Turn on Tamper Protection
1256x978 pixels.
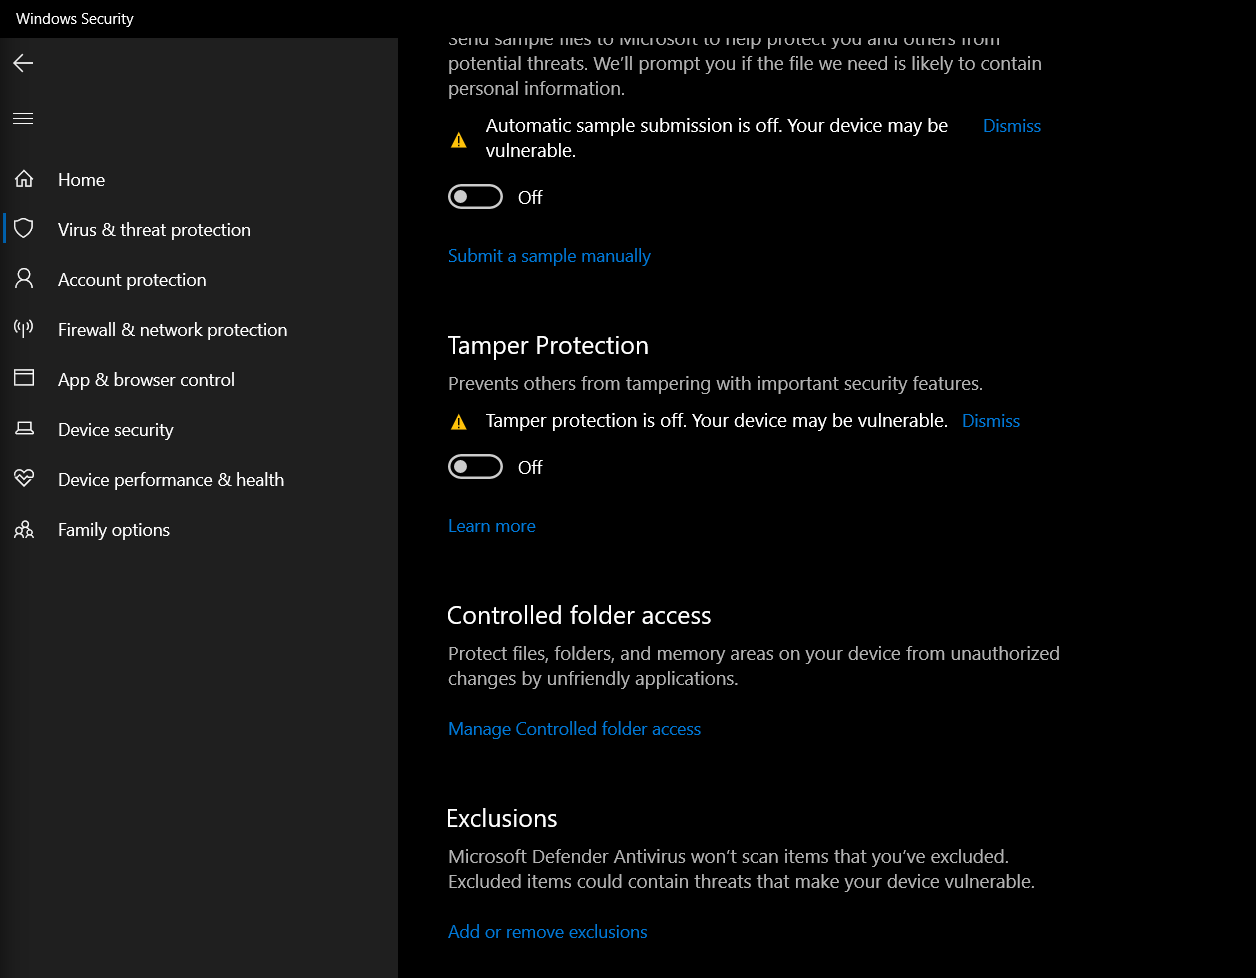(475, 466)
